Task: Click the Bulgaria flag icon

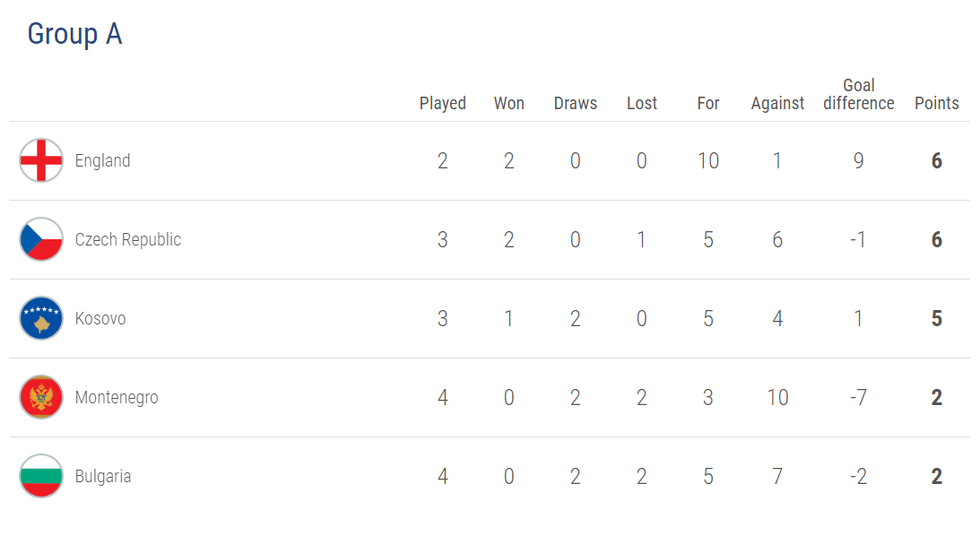Action: [x=41, y=477]
